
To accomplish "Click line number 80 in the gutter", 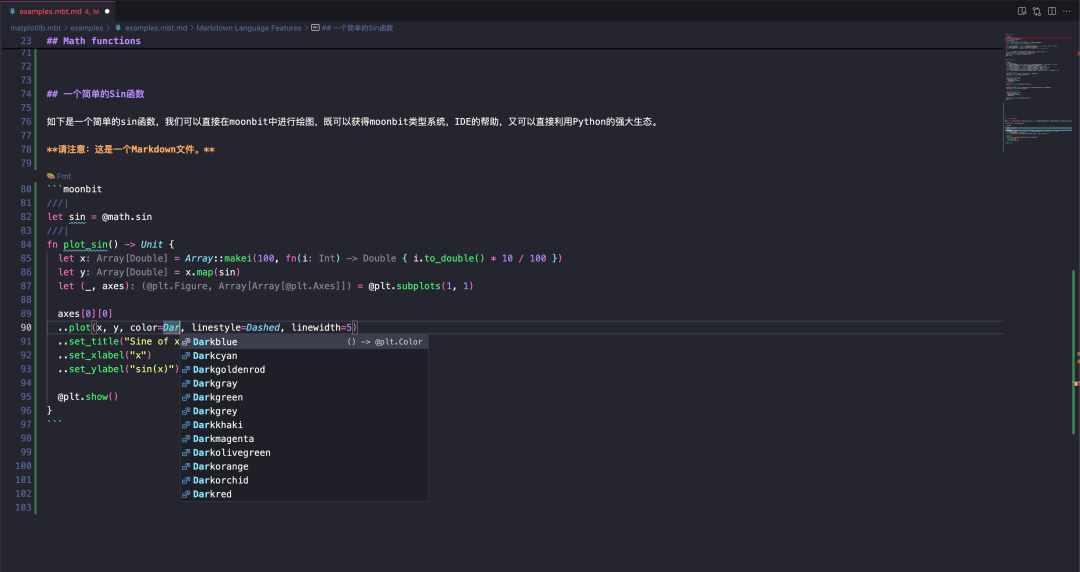I will 25,189.
